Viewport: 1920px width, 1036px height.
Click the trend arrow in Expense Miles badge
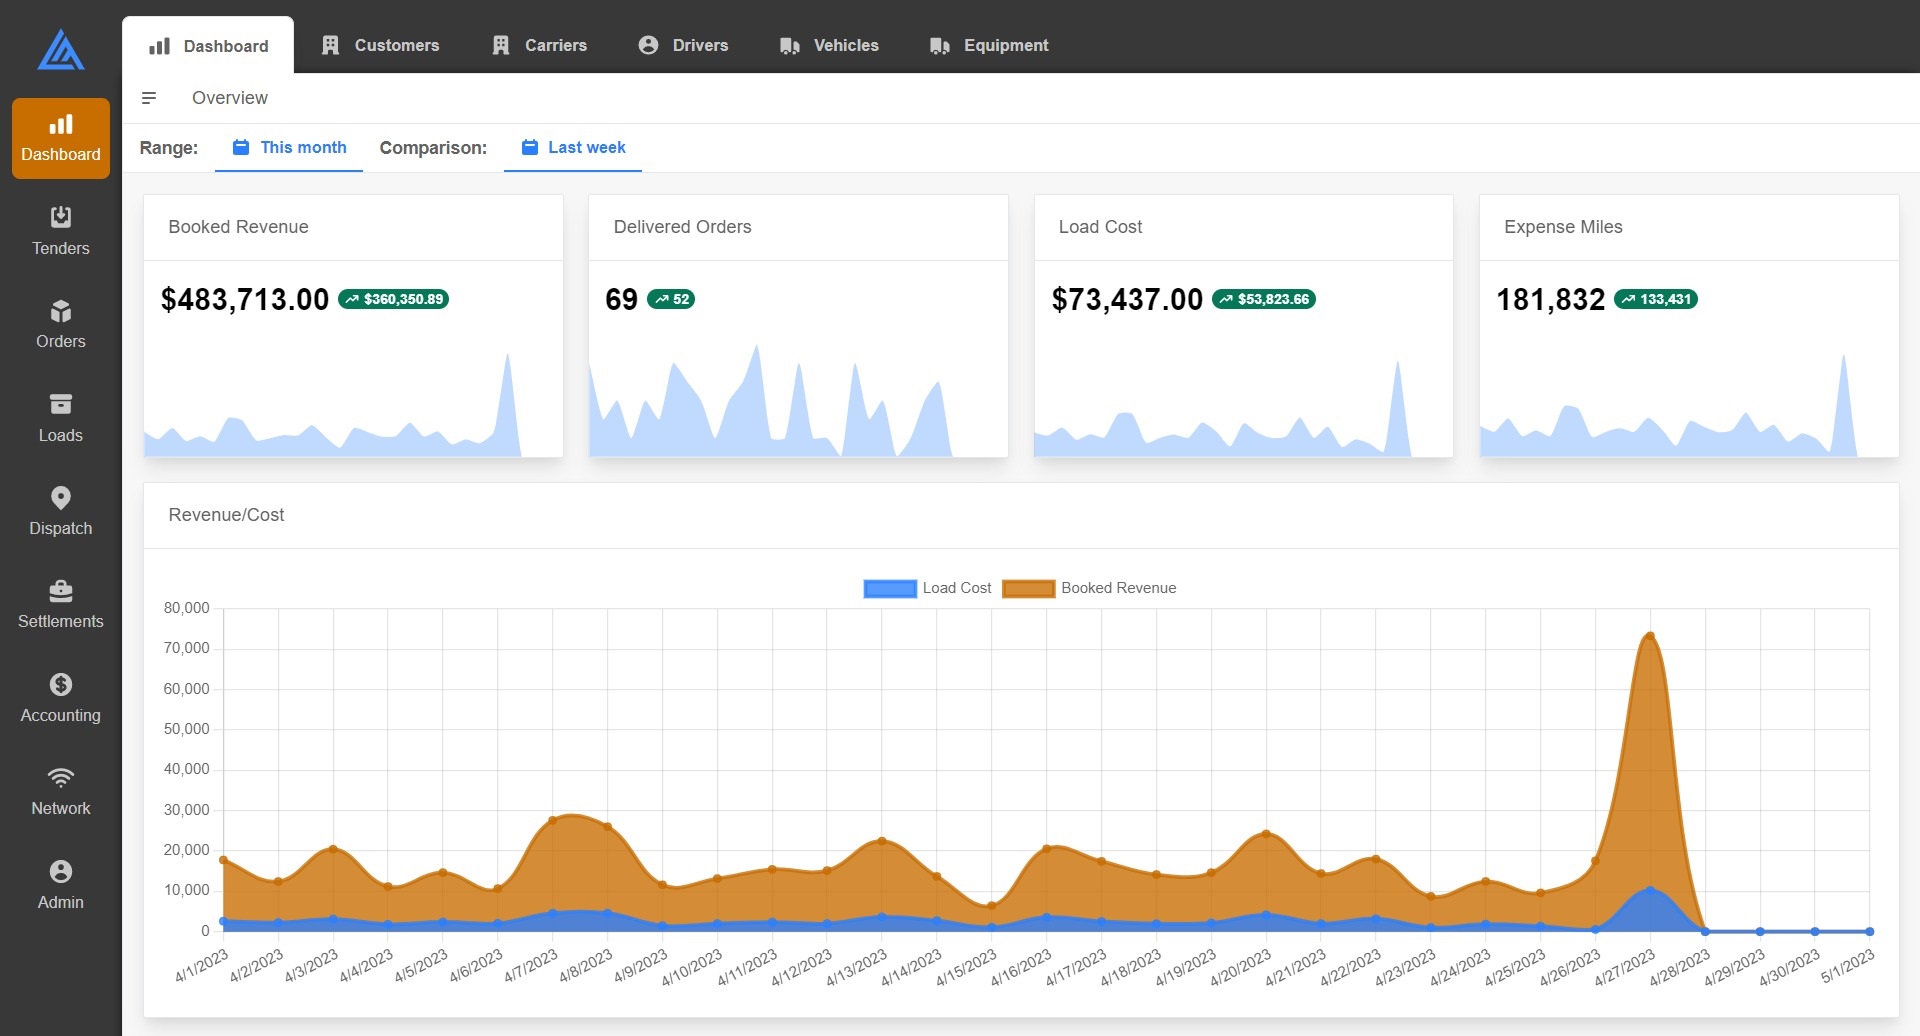1628,299
